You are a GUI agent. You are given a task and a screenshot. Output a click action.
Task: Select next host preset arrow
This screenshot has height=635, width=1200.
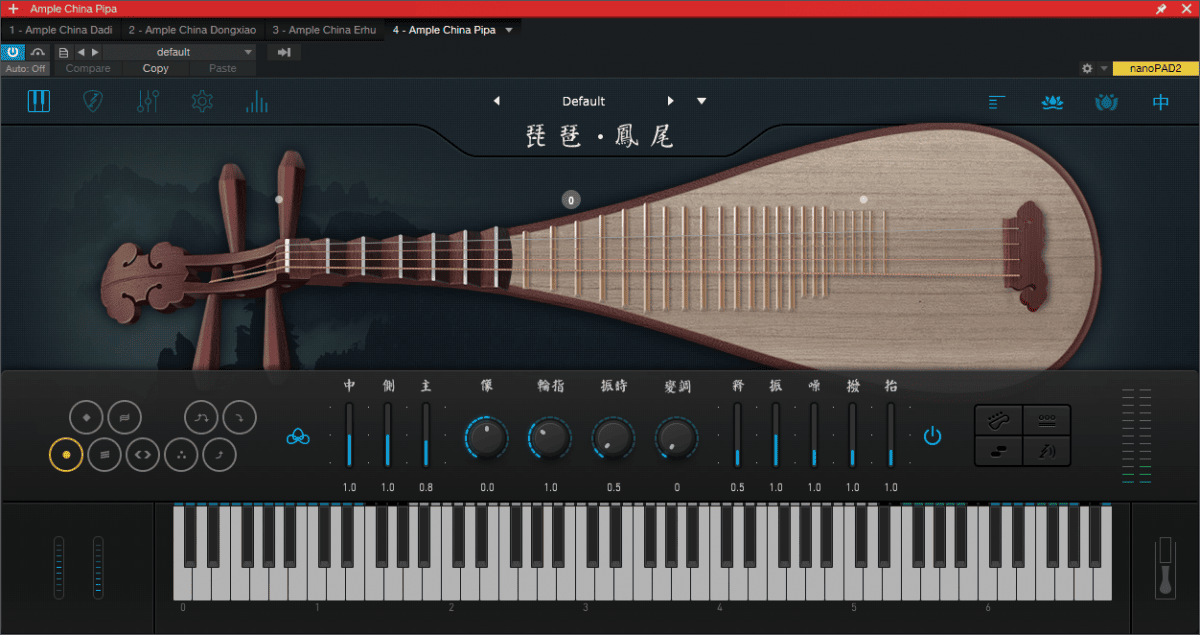(x=95, y=52)
